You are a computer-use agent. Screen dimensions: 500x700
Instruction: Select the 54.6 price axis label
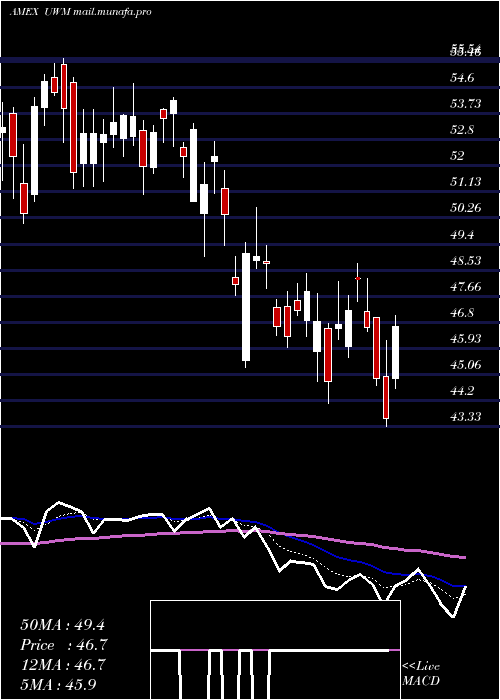click(x=463, y=78)
